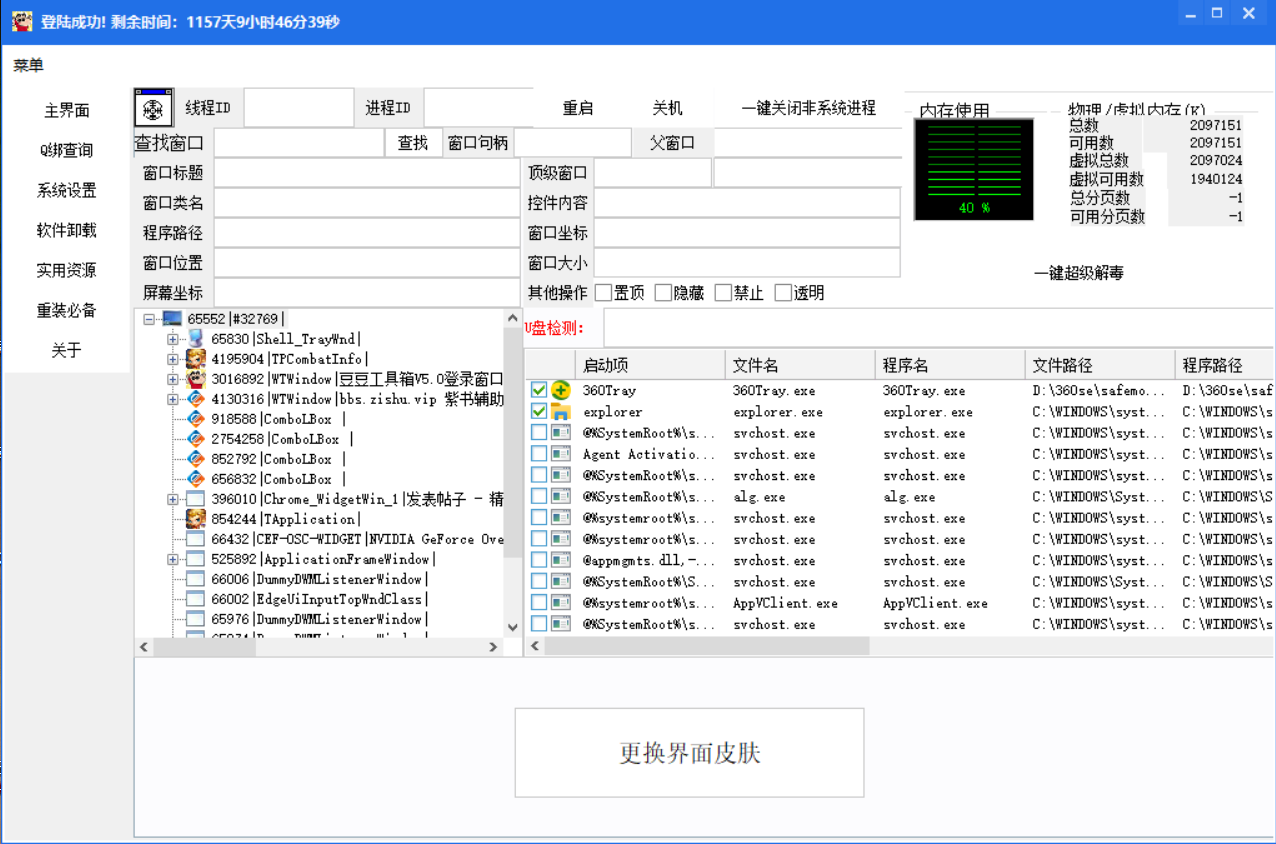Check the Agent Activatio row checkbox
This screenshot has width=1276, height=844.
(x=539, y=454)
